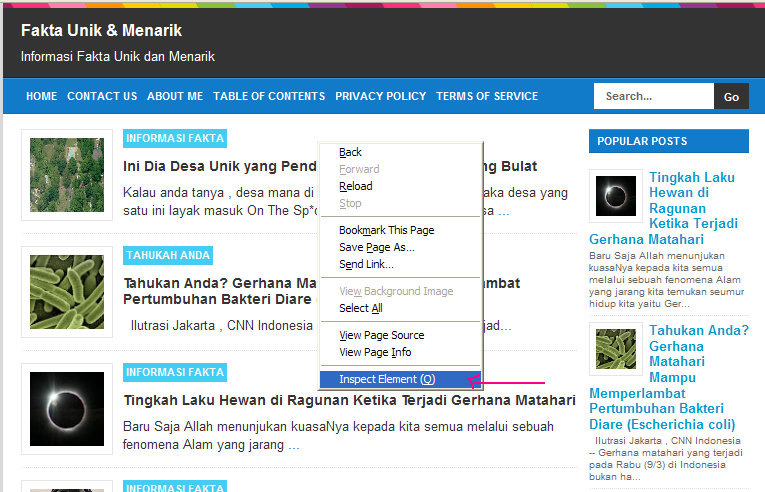This screenshot has width=765, height=492.
Task: Click the Search... input field
Action: (x=654, y=96)
